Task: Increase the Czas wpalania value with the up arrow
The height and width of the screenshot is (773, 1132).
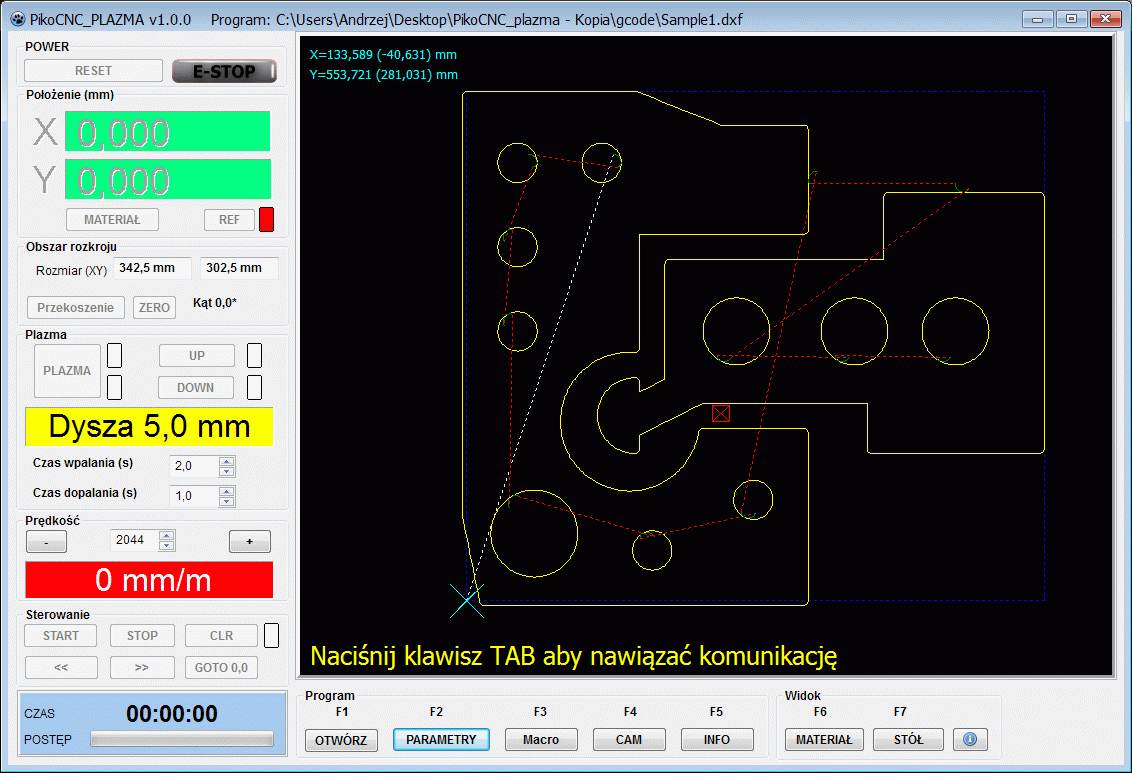Action: 227,461
